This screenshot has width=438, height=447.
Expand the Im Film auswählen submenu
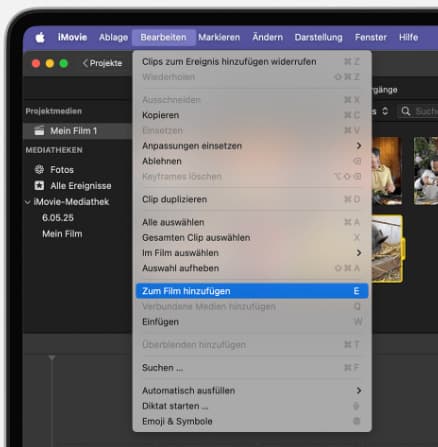point(252,253)
